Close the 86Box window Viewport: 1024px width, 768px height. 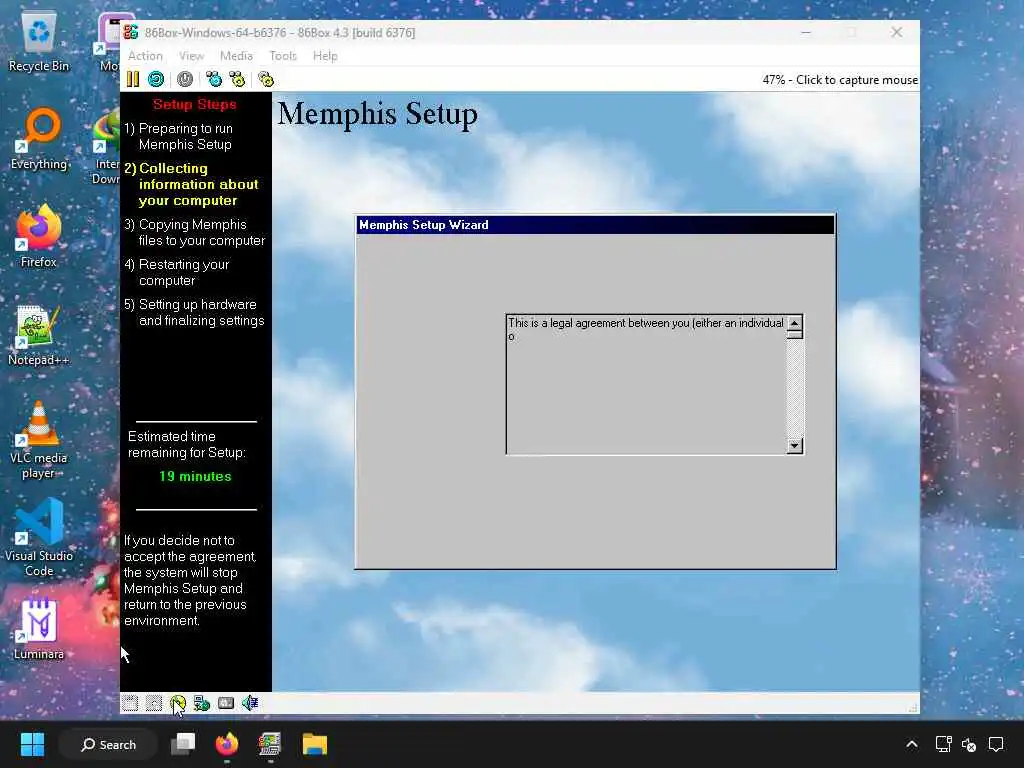click(x=897, y=32)
